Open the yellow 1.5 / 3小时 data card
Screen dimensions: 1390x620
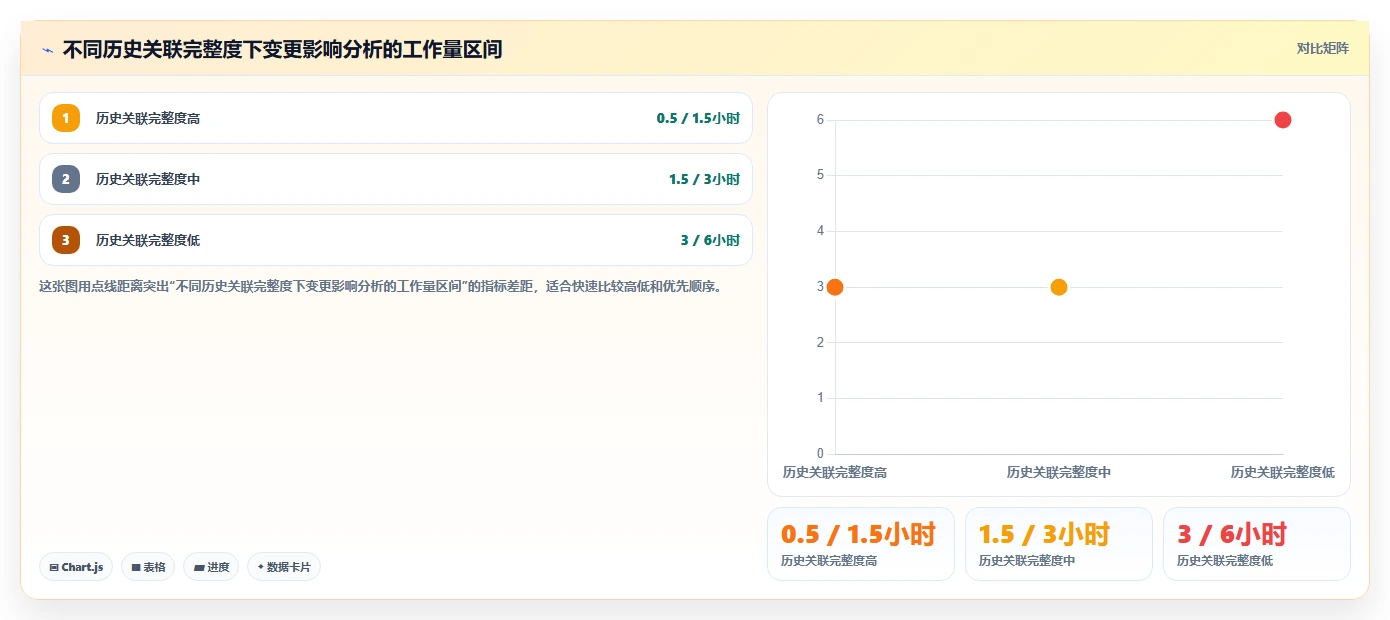1059,544
